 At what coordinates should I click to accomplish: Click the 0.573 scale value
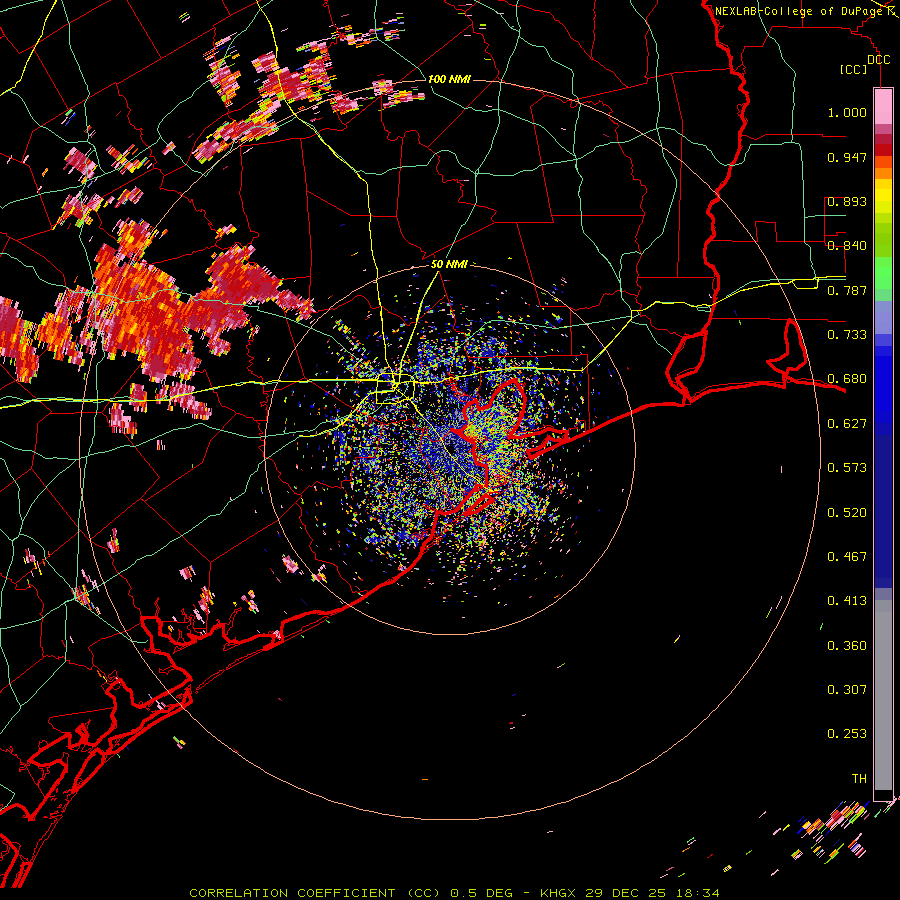pyautogui.click(x=847, y=468)
